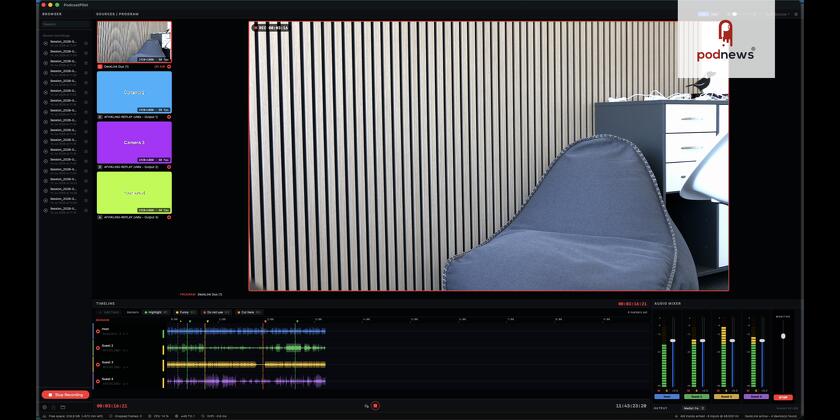Screen dimensions: 840x420
Task: Toggle record arm on Guest 2 track
Action: [98, 348]
